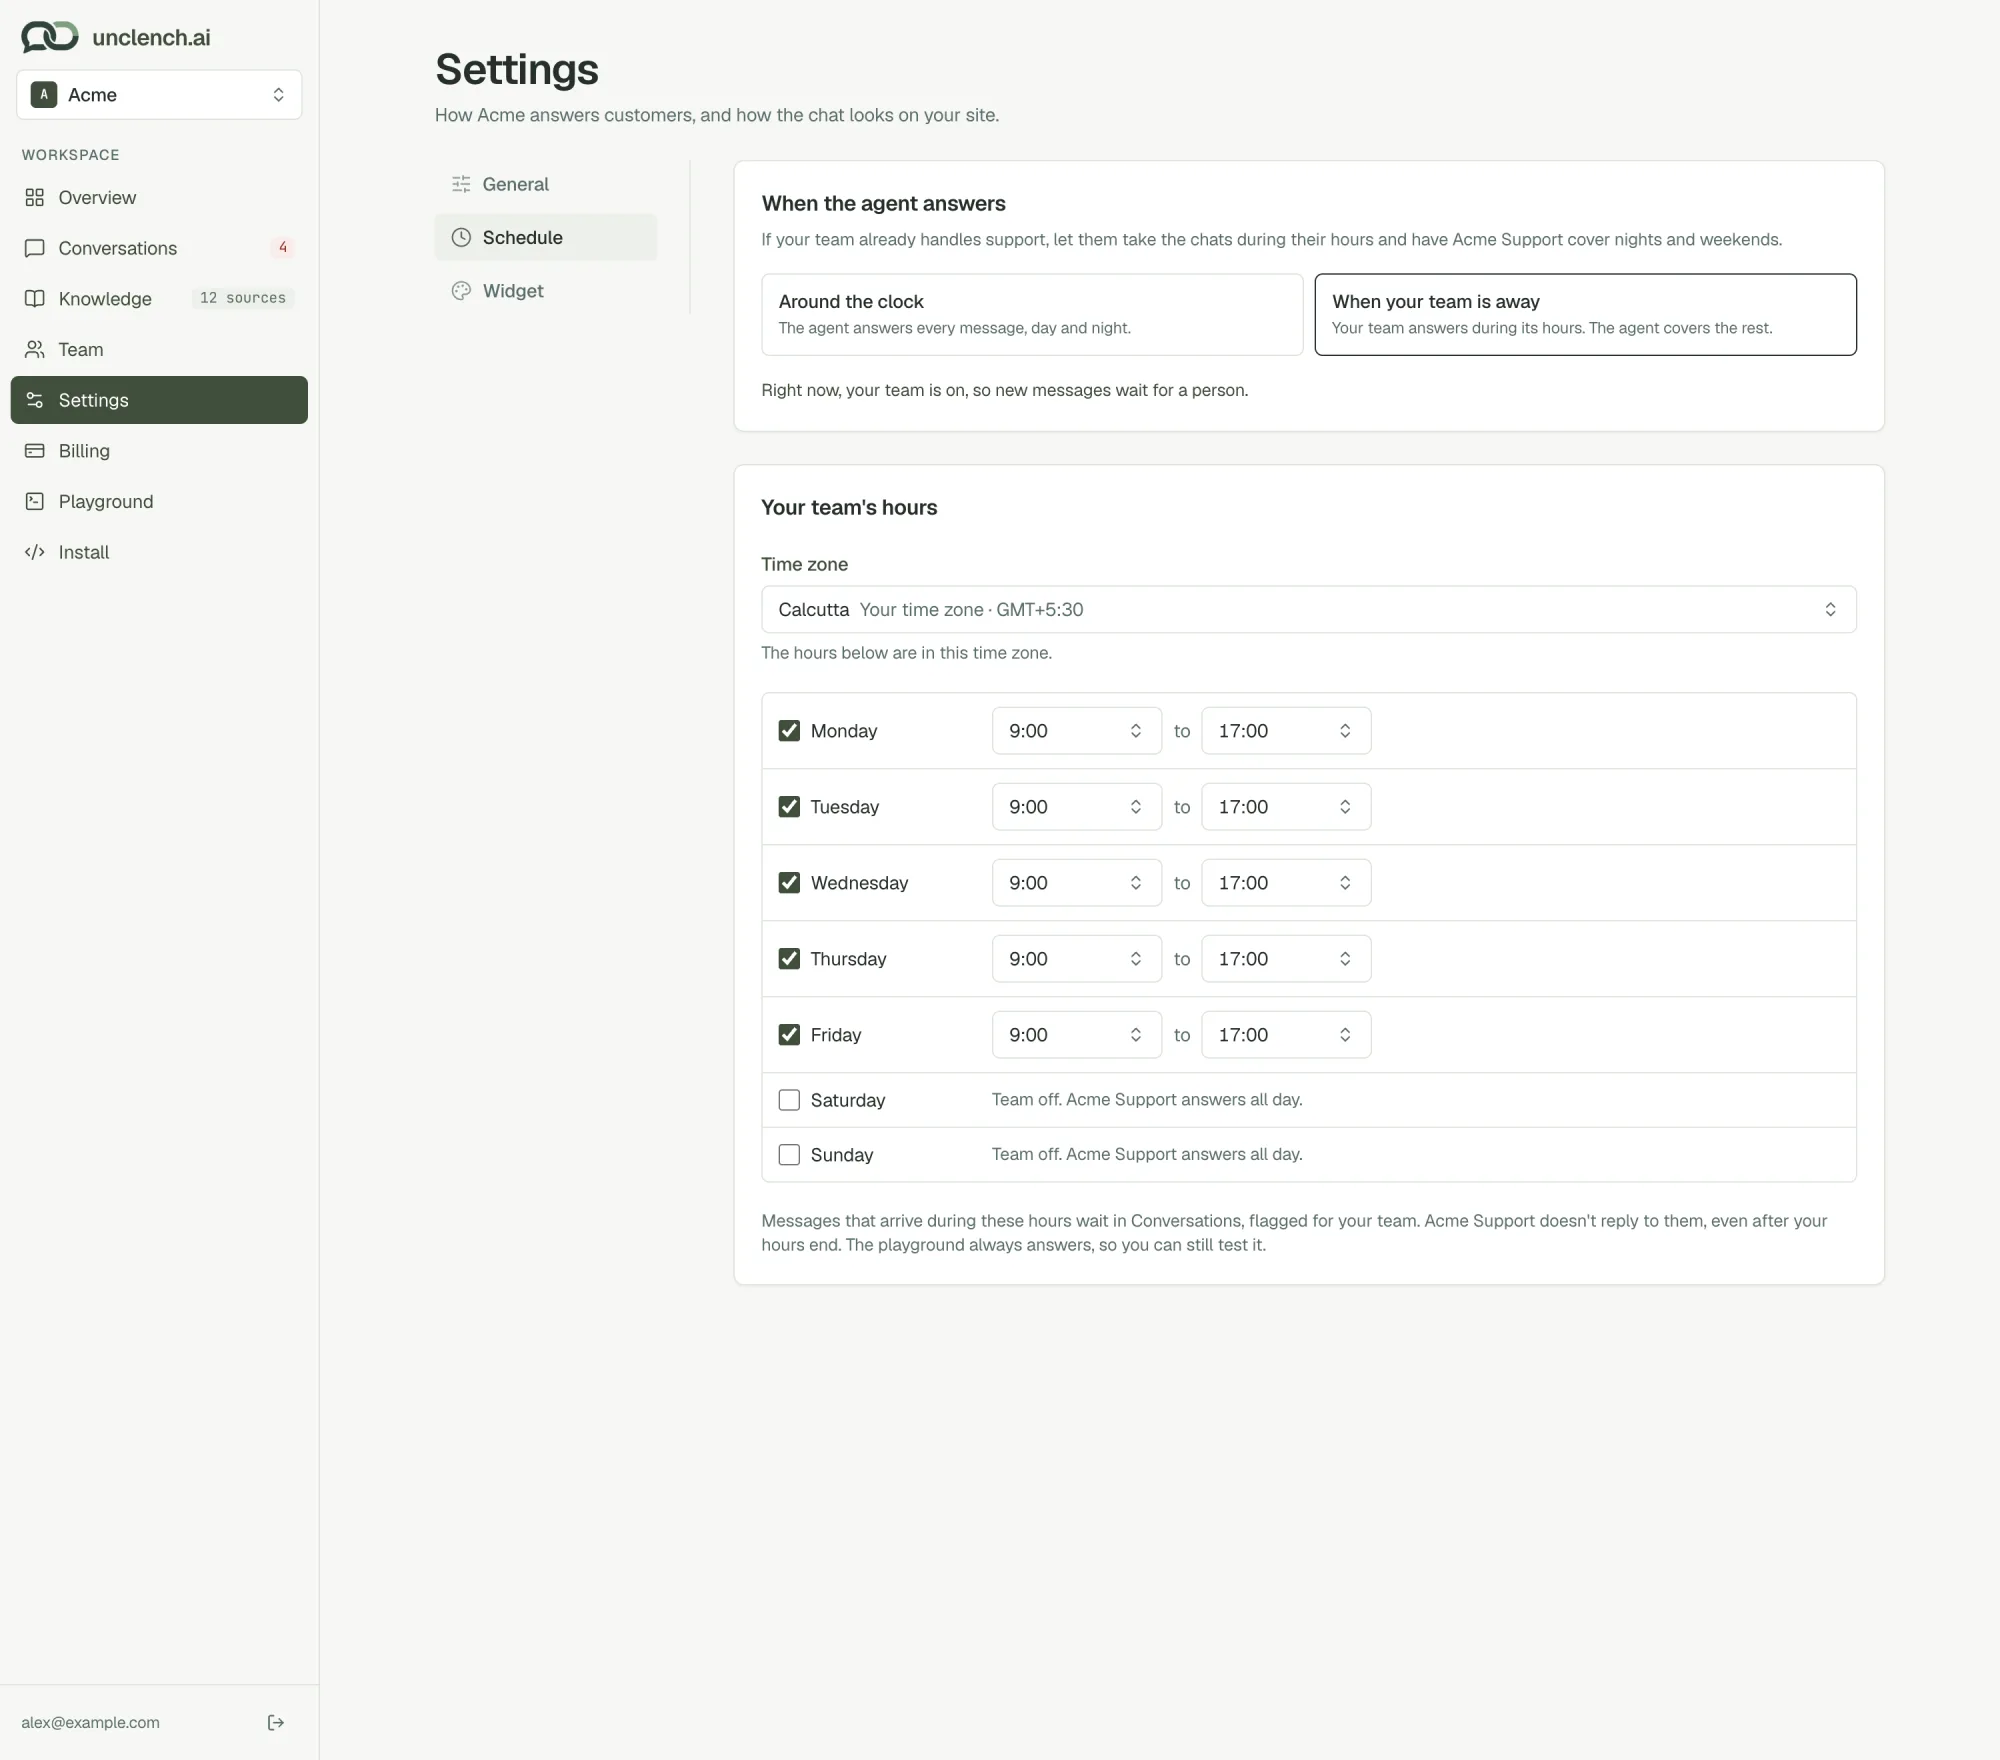Open Knowledge in the sidebar
The width and height of the screenshot is (2000, 1760).
coord(159,298)
